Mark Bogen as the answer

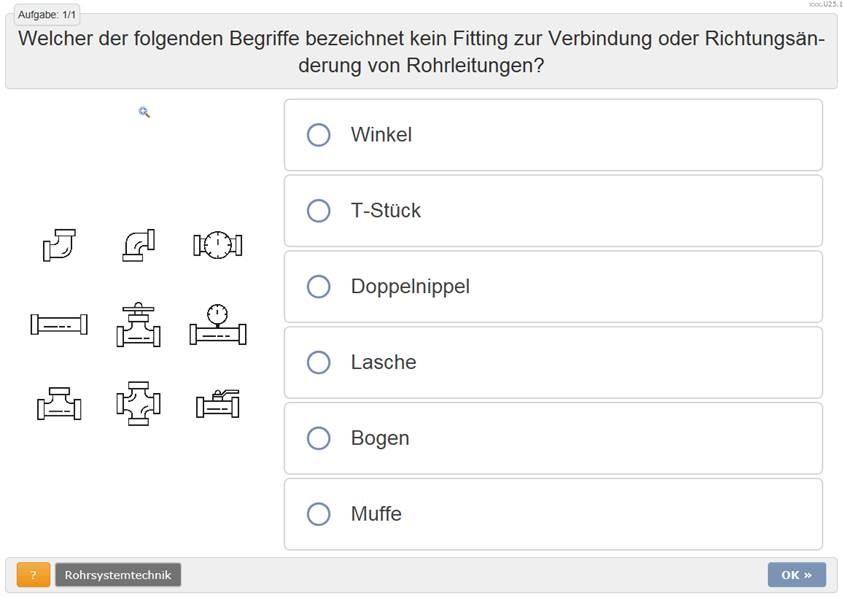[319, 439]
